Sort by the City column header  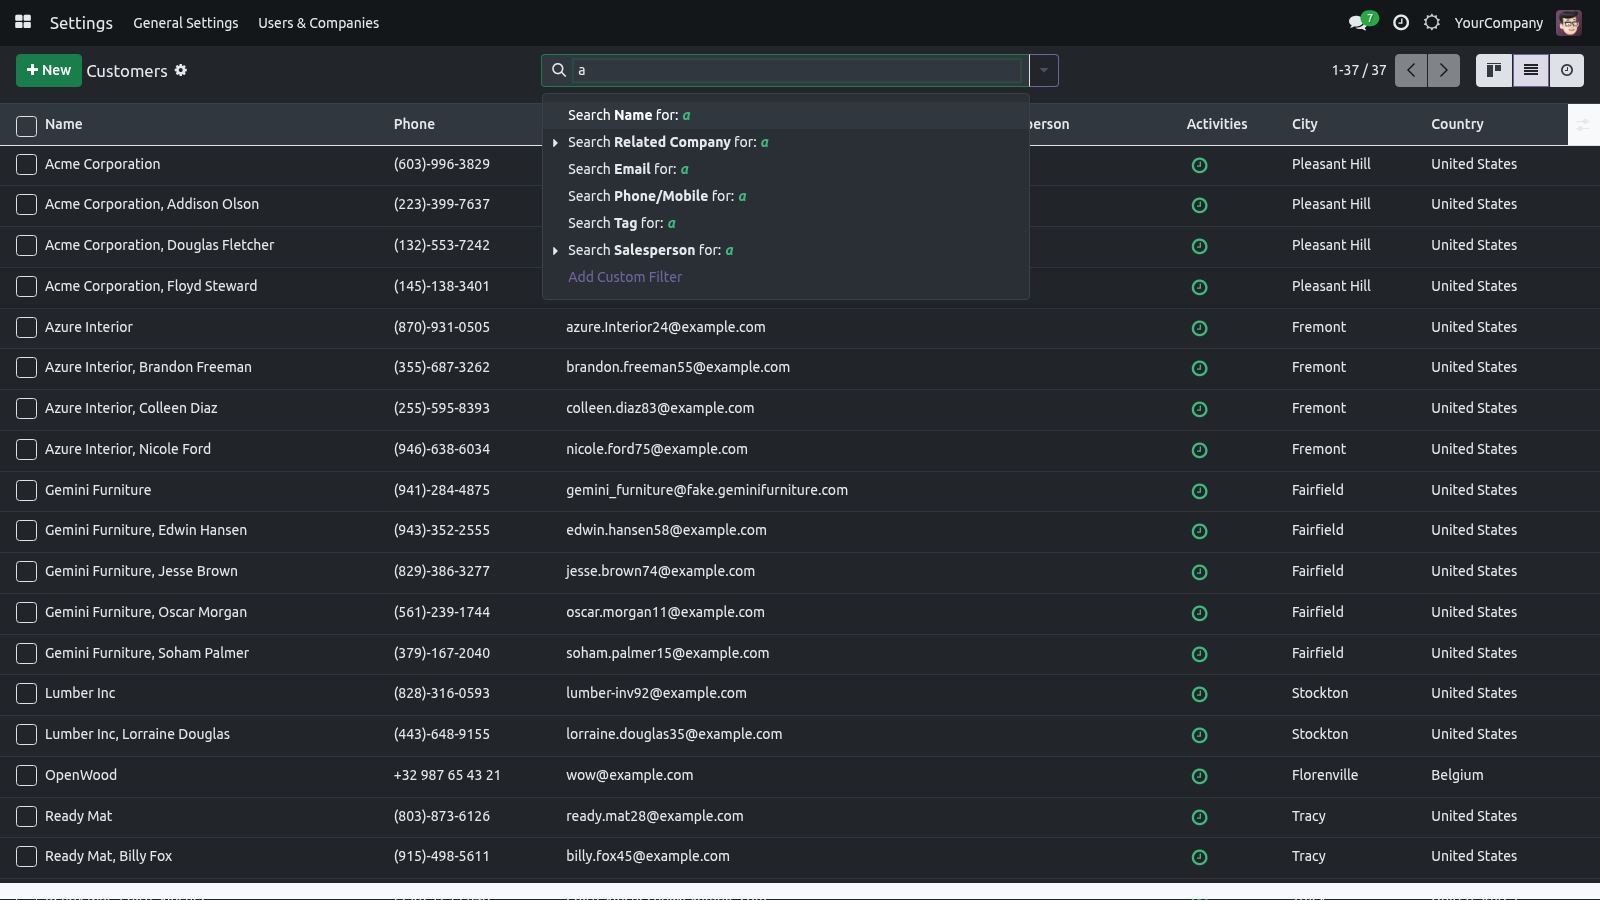tap(1305, 124)
